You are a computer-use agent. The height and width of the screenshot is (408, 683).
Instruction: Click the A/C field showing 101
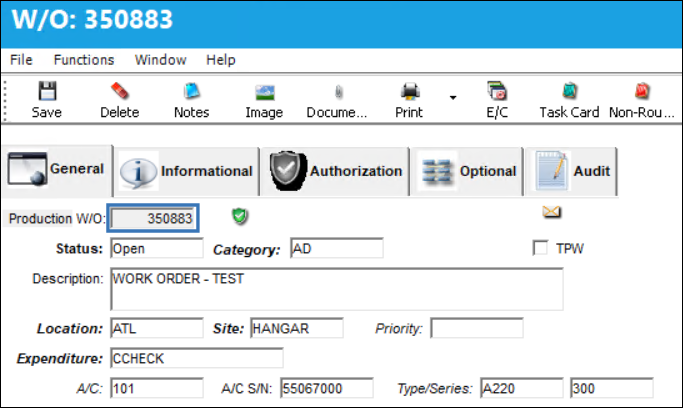[157, 388]
